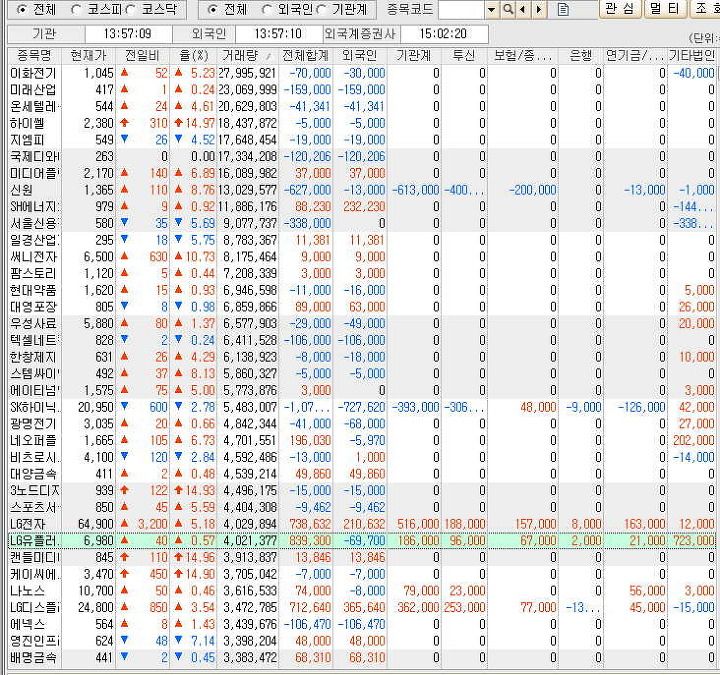Select the 외국인 investor radio button
Screen dimensions: 720x675
(266, 9)
